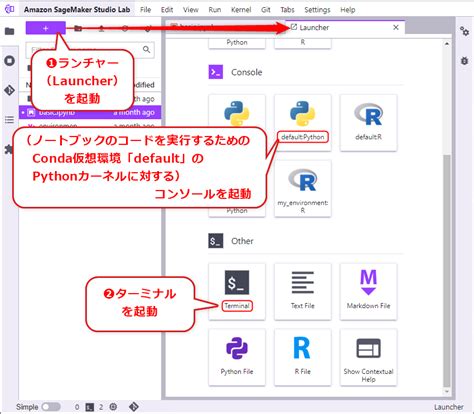This screenshot has width=474, height=414.
Task: Launch default:Python console
Action: pyautogui.click(x=302, y=123)
